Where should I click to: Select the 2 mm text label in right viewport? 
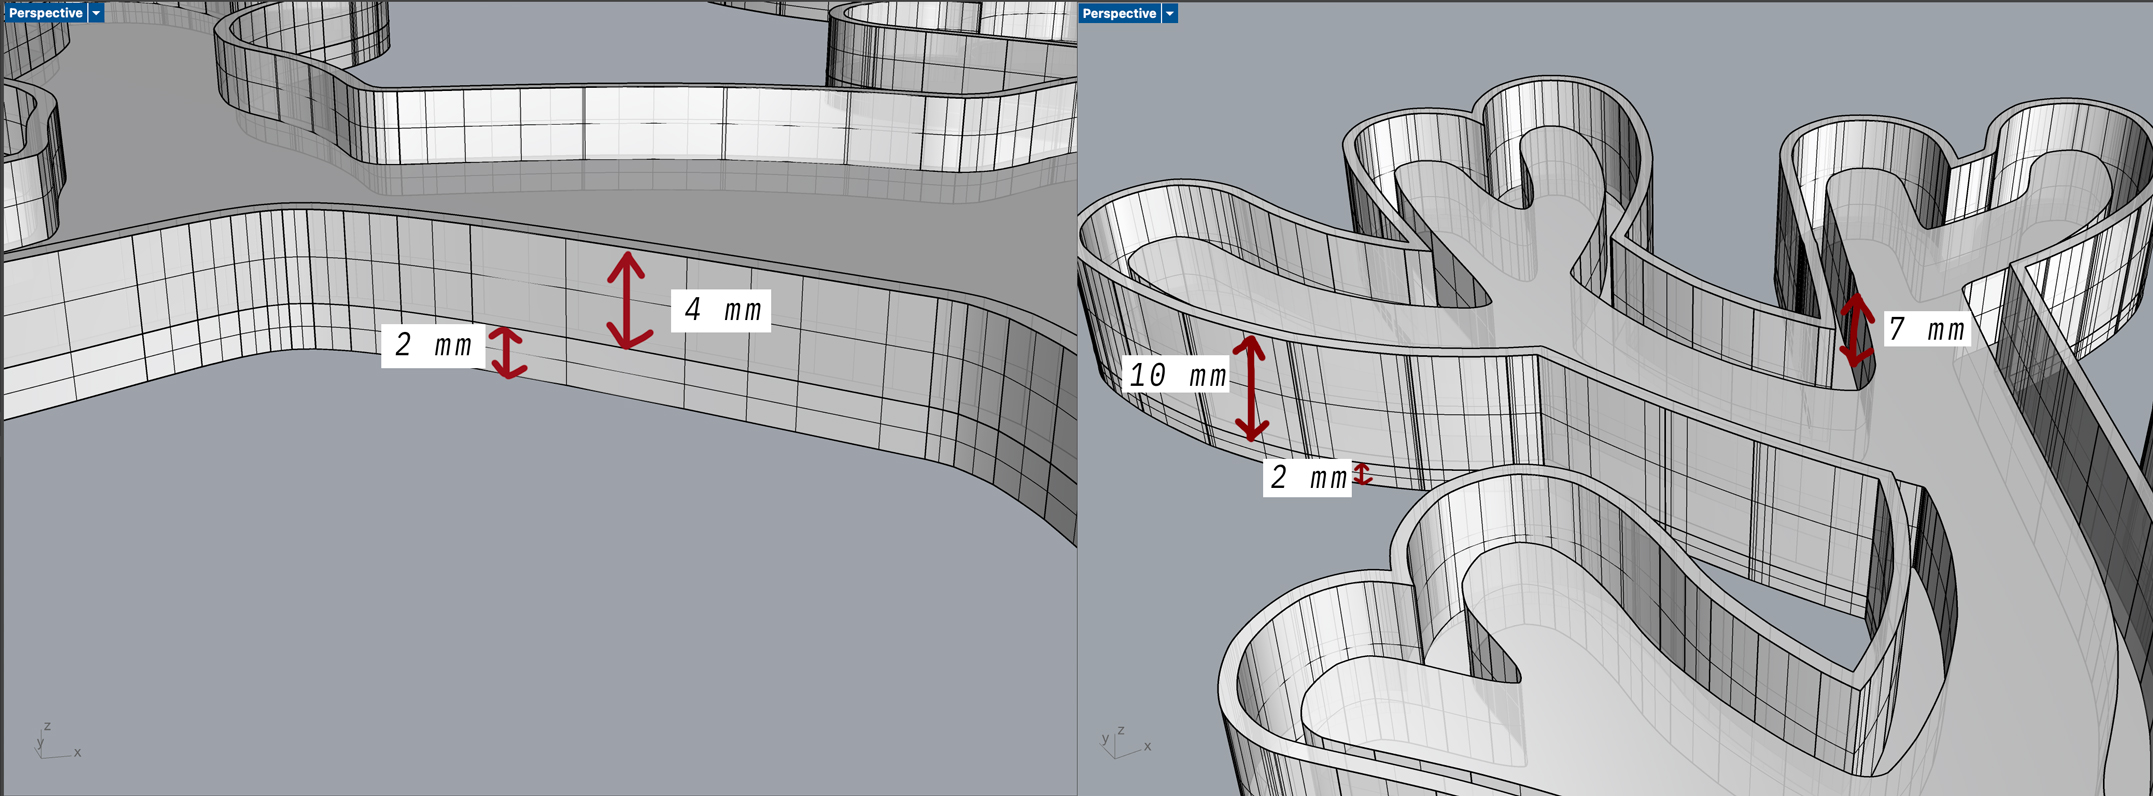click(x=1307, y=478)
